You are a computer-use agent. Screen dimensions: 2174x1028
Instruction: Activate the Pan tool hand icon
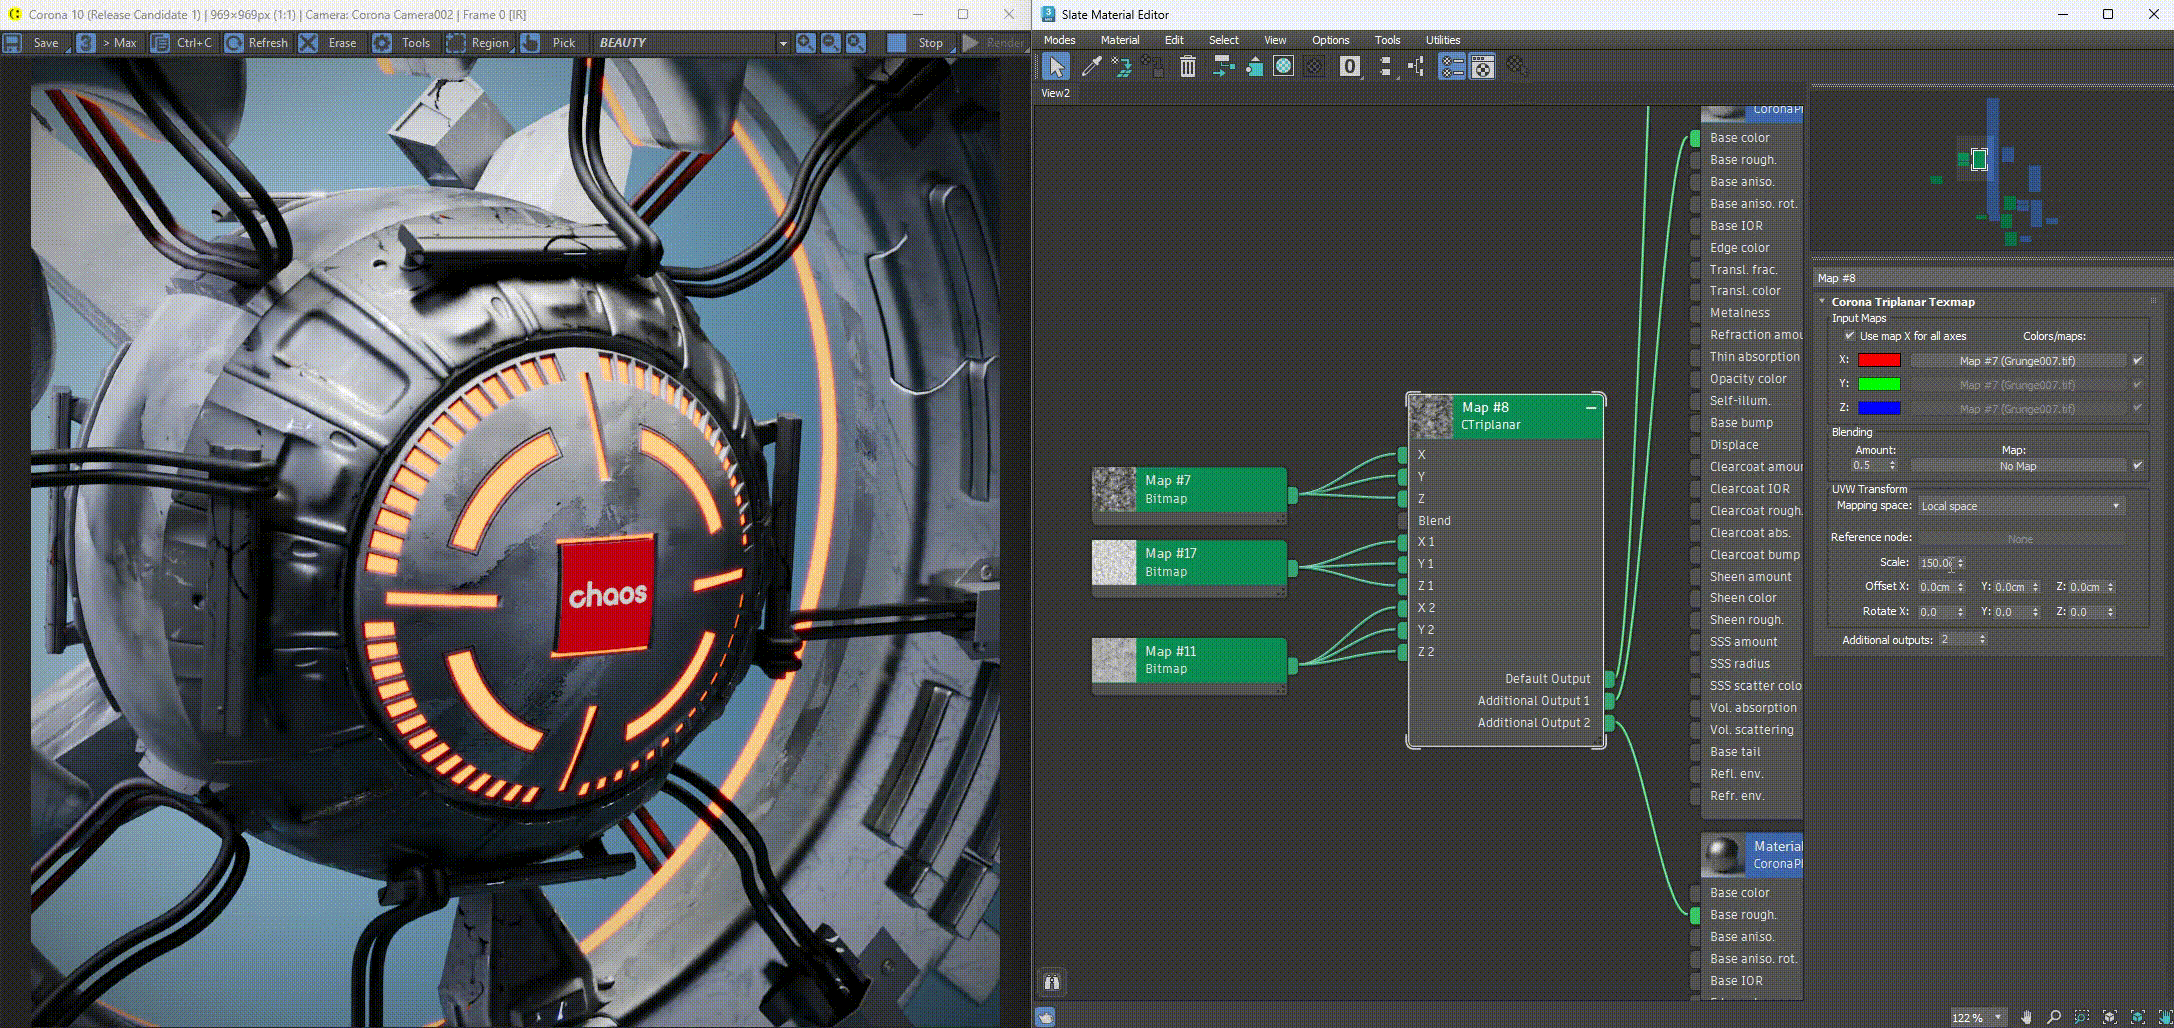(x=2026, y=1017)
